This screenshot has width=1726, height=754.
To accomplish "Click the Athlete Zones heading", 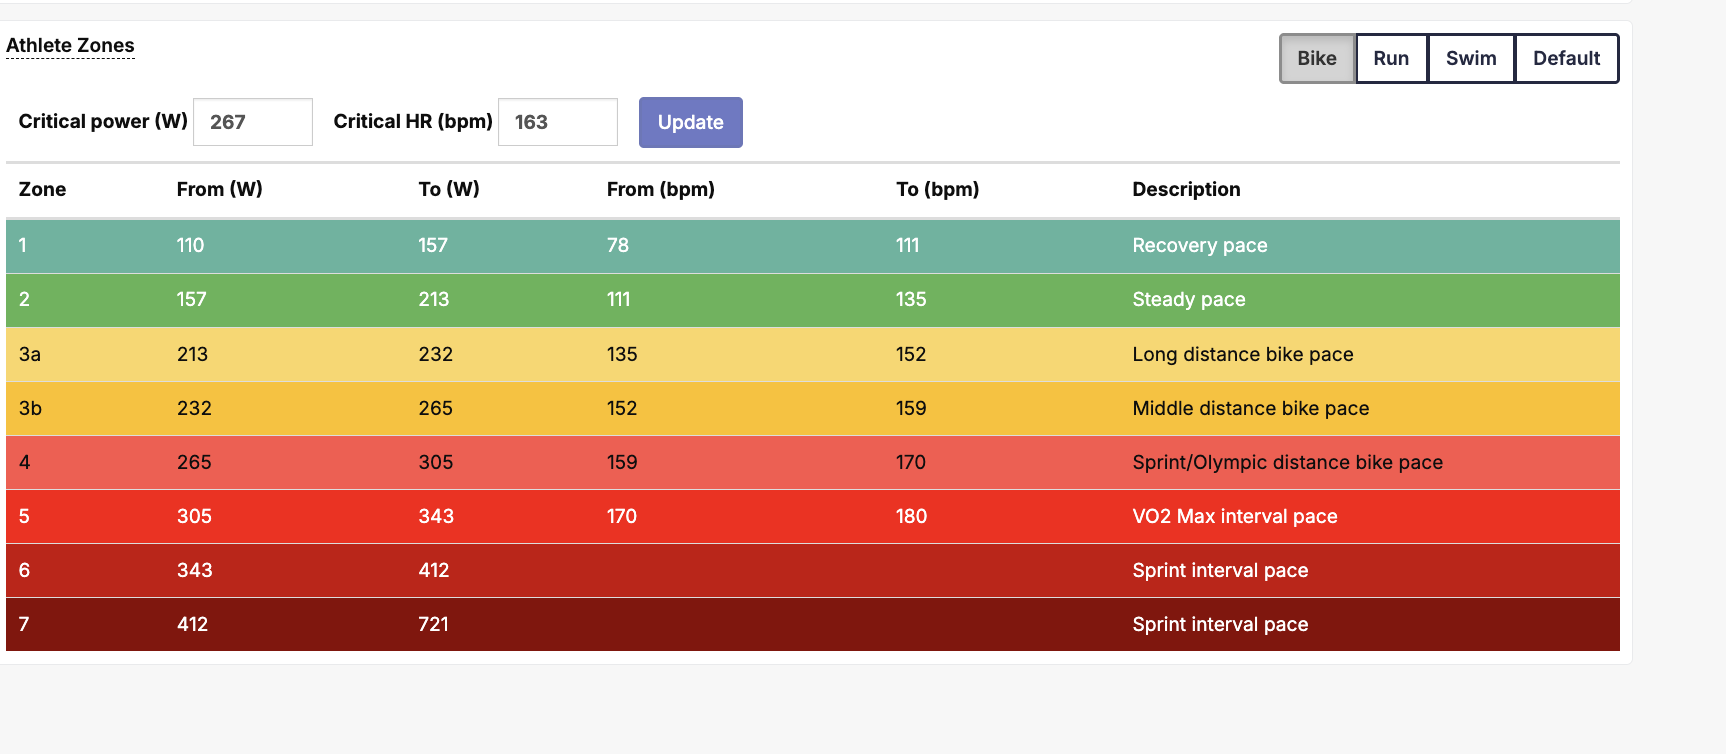I will coord(70,45).
